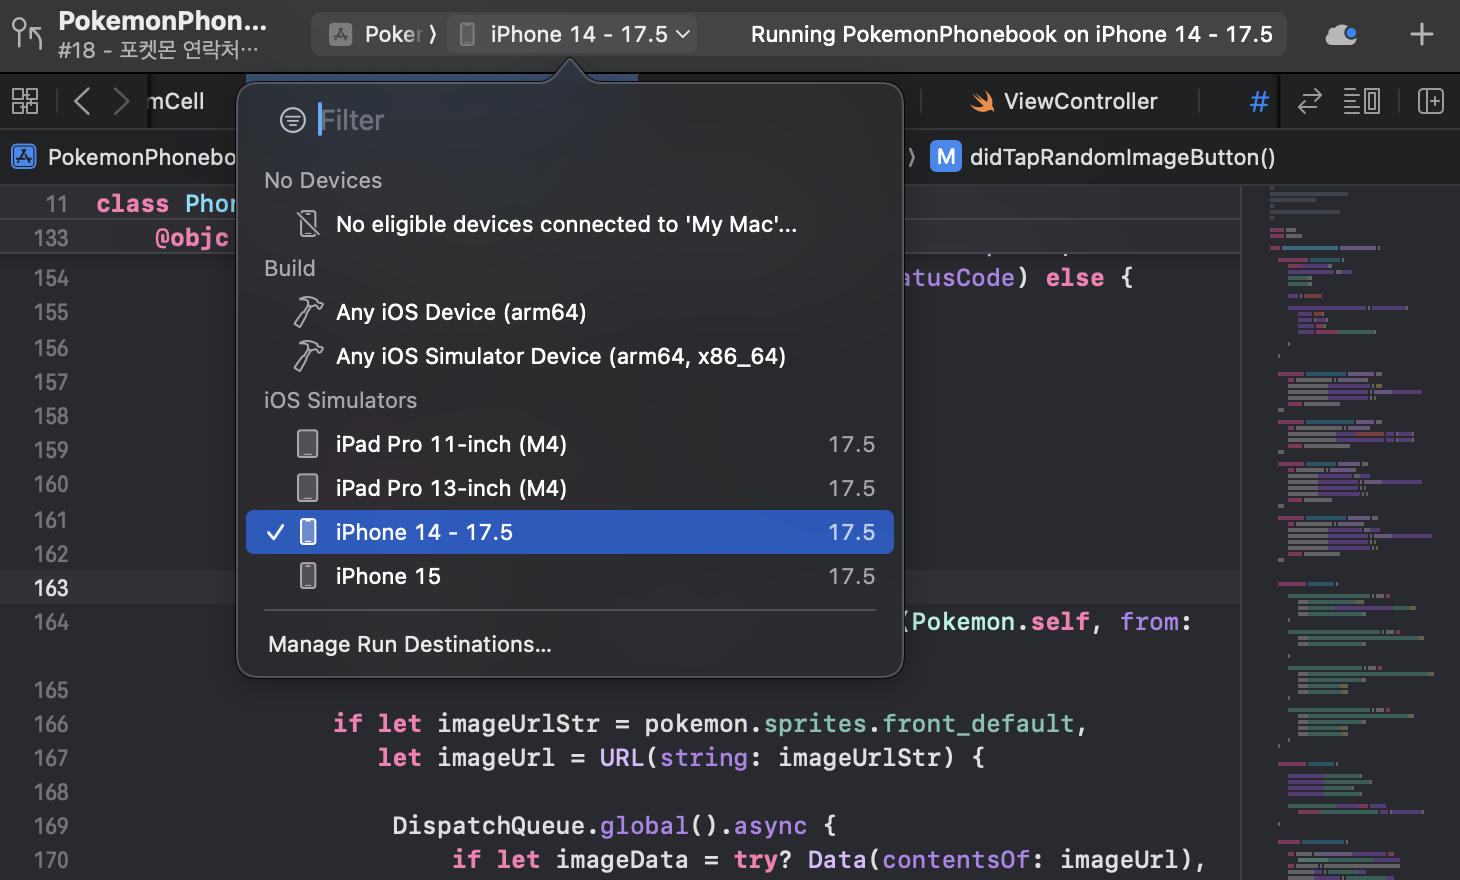Click the review/swap arrows icon

(1309, 101)
